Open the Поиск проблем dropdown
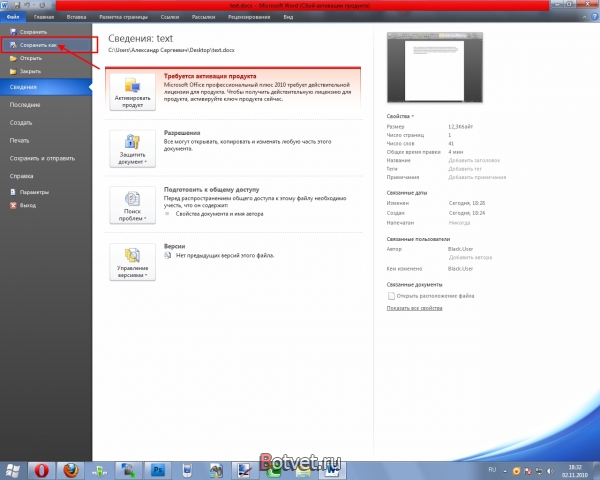The height and width of the screenshot is (480, 600). (132, 205)
